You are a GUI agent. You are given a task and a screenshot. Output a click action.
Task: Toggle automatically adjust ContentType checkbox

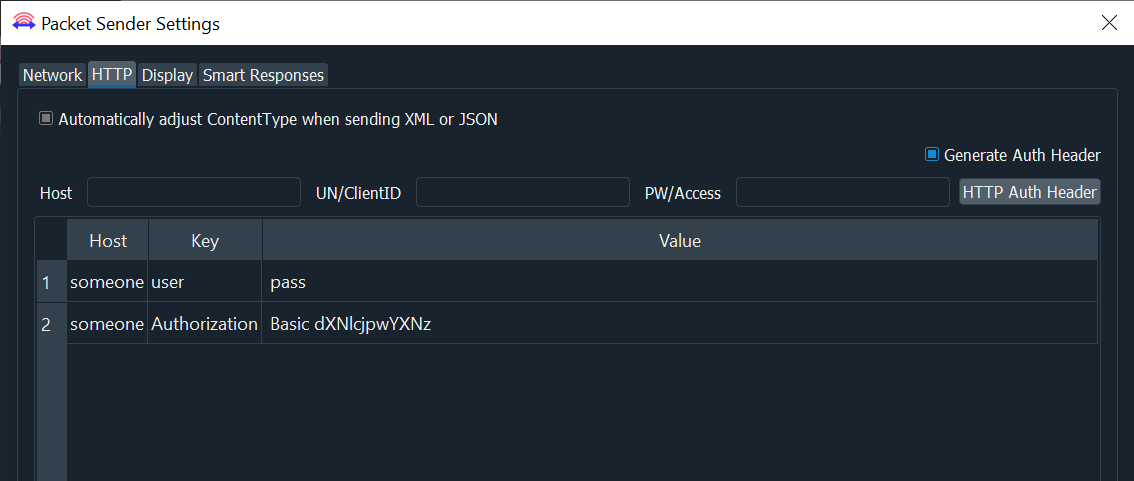[46, 119]
